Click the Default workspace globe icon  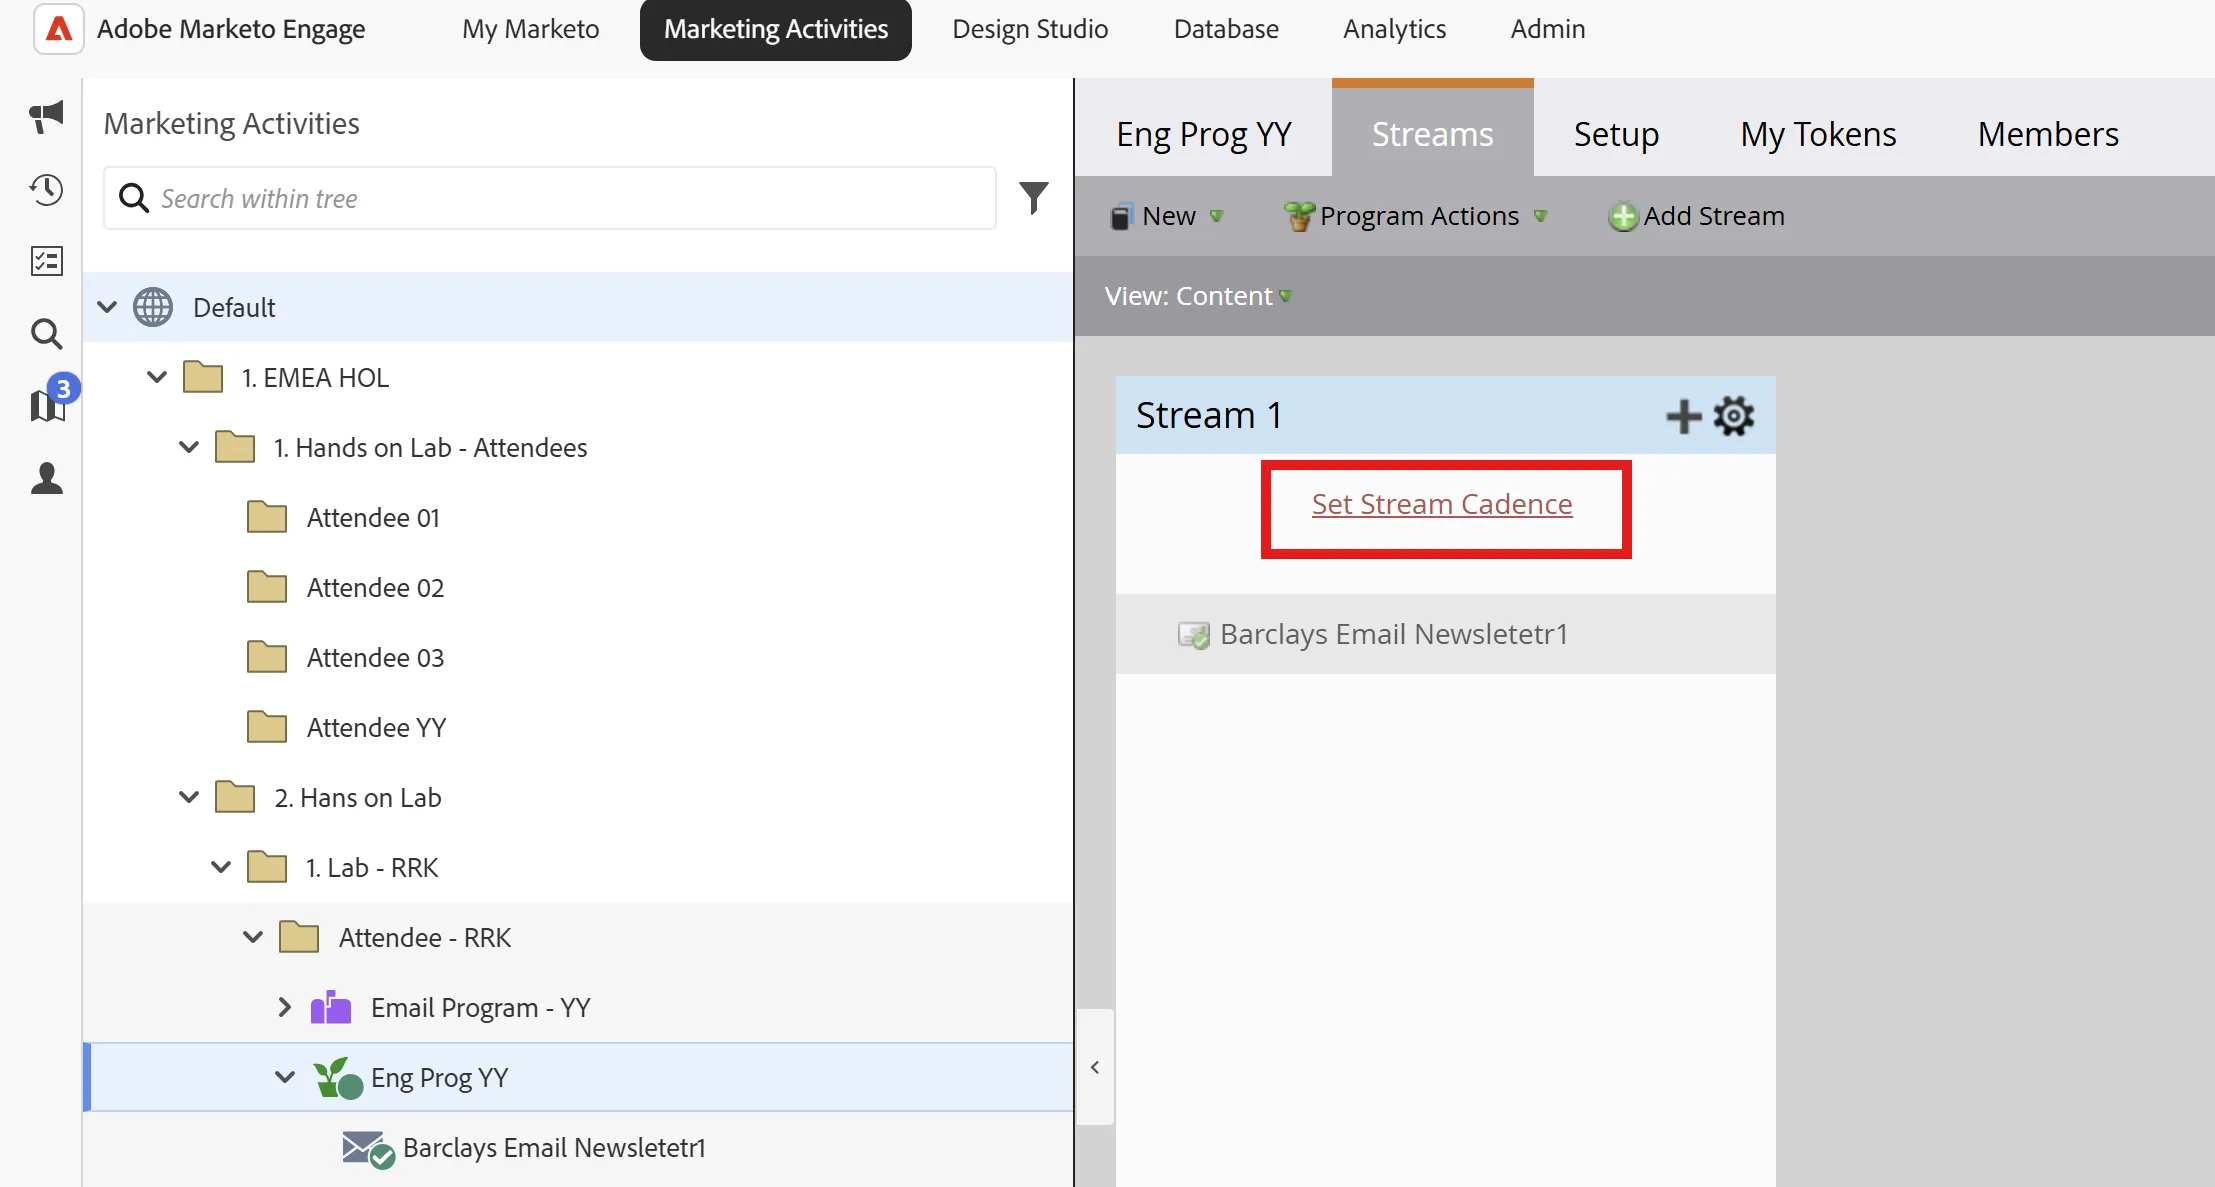pyautogui.click(x=153, y=307)
